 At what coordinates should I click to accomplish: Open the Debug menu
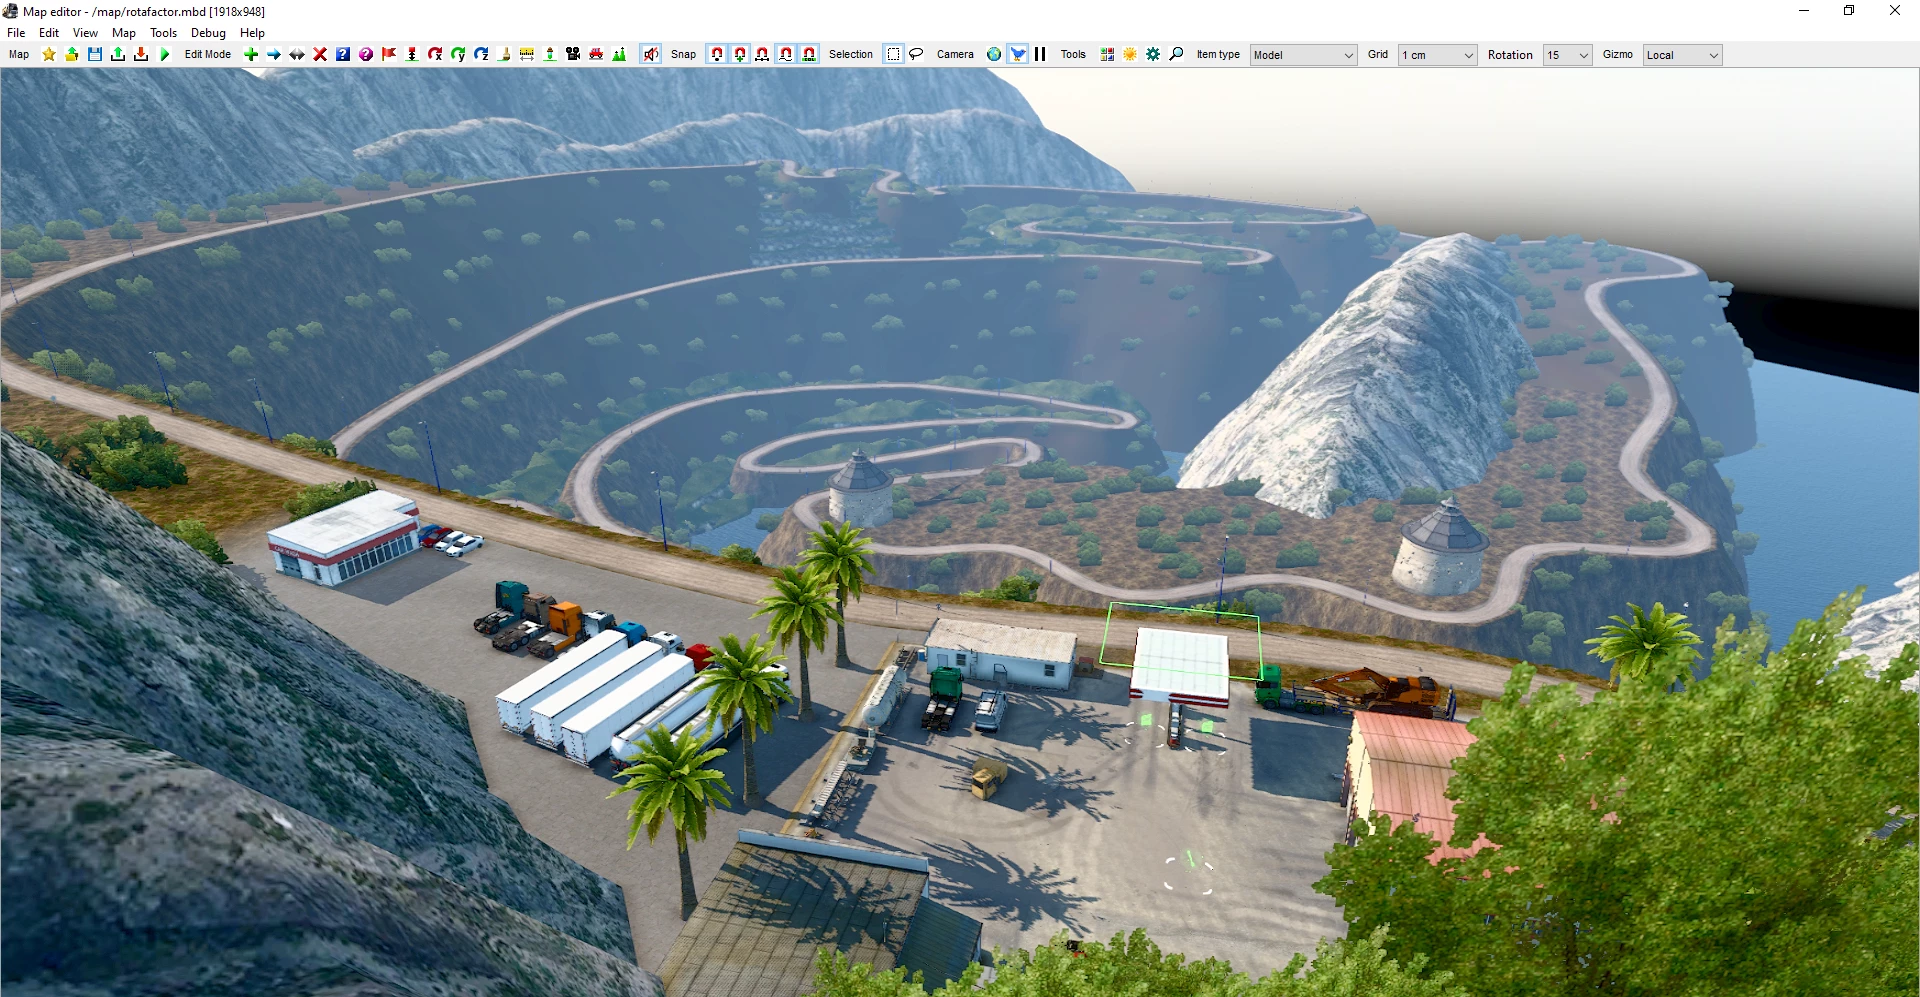(x=207, y=32)
